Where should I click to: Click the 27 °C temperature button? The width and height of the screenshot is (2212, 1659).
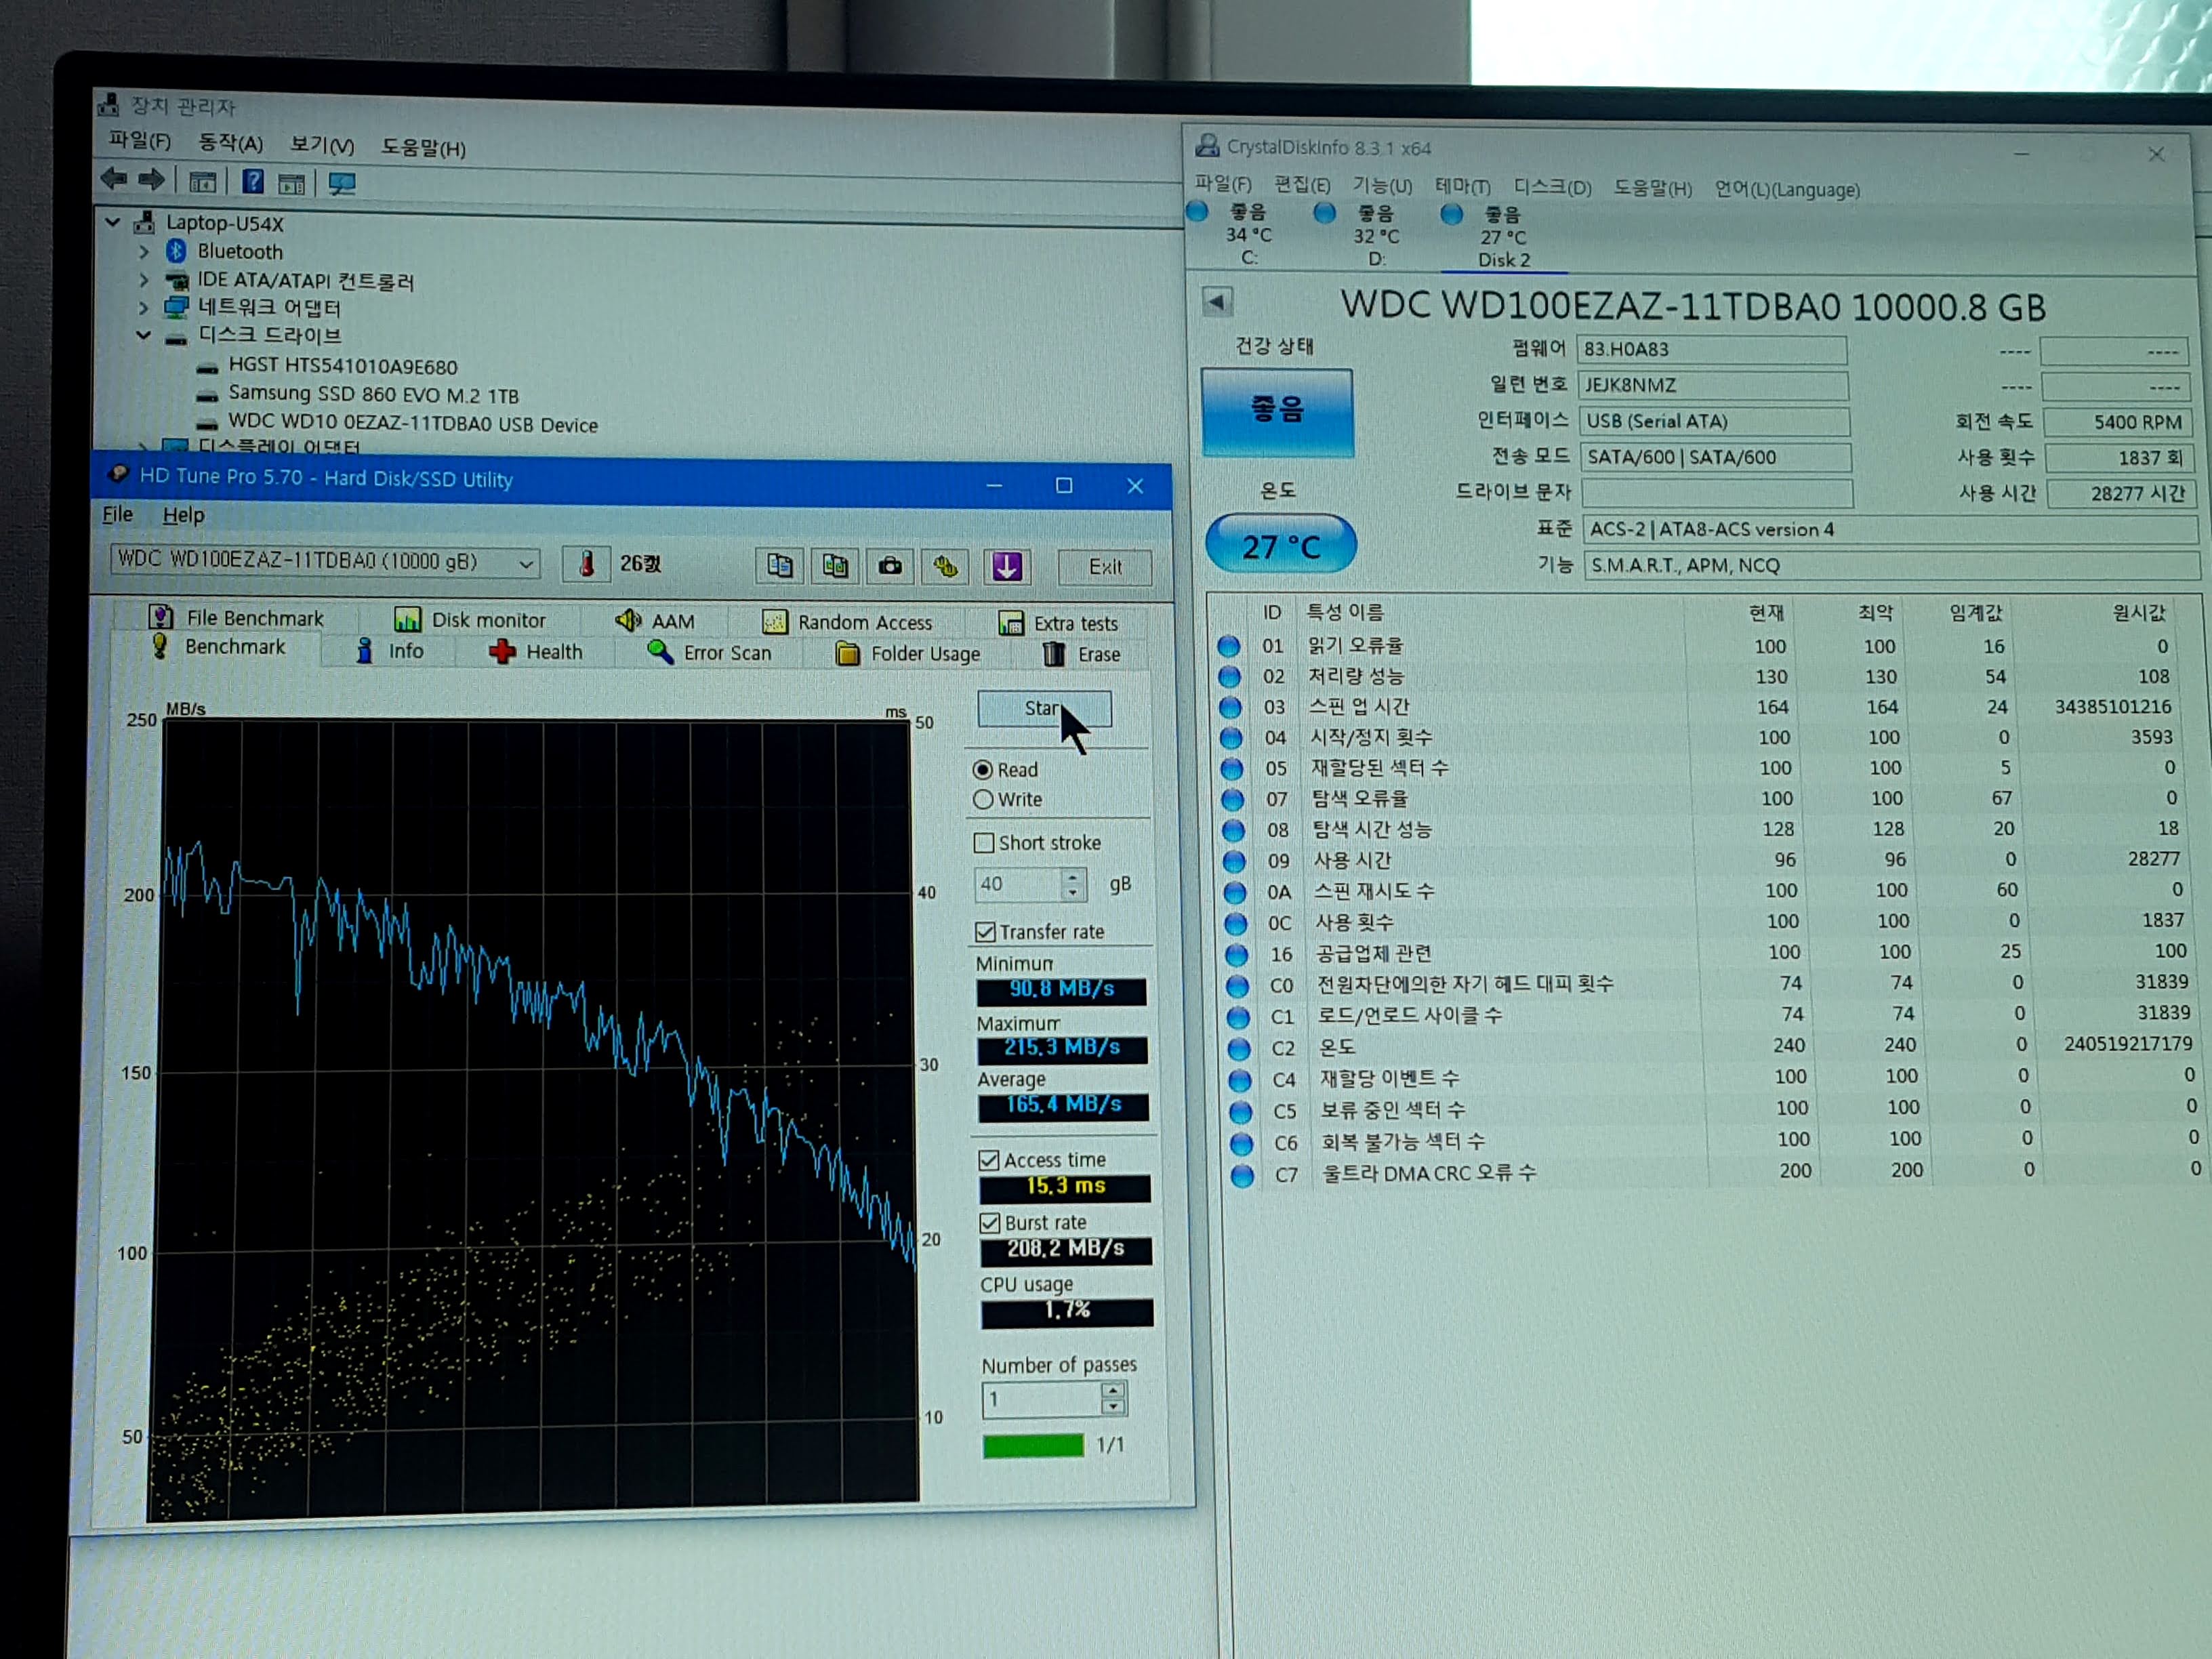[x=1281, y=545]
